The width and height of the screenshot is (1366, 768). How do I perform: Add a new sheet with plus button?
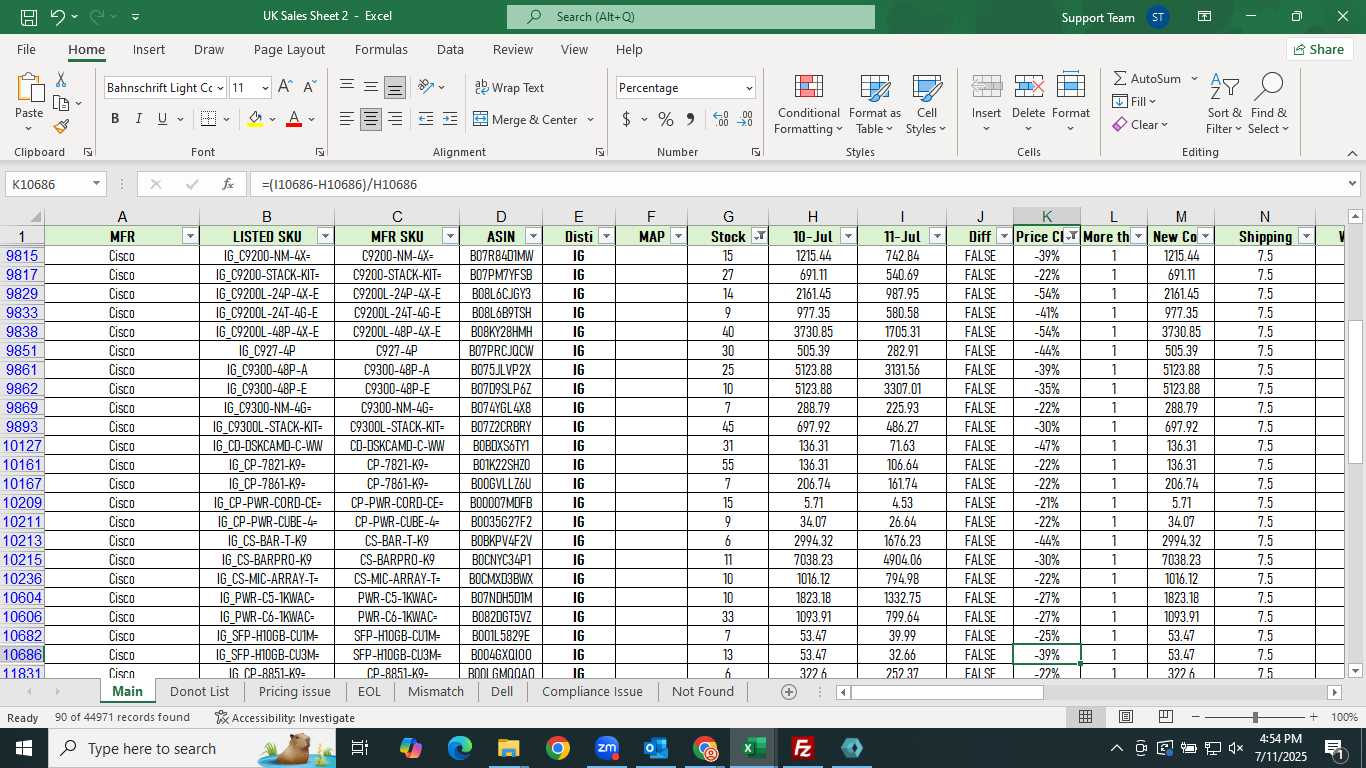coord(789,692)
